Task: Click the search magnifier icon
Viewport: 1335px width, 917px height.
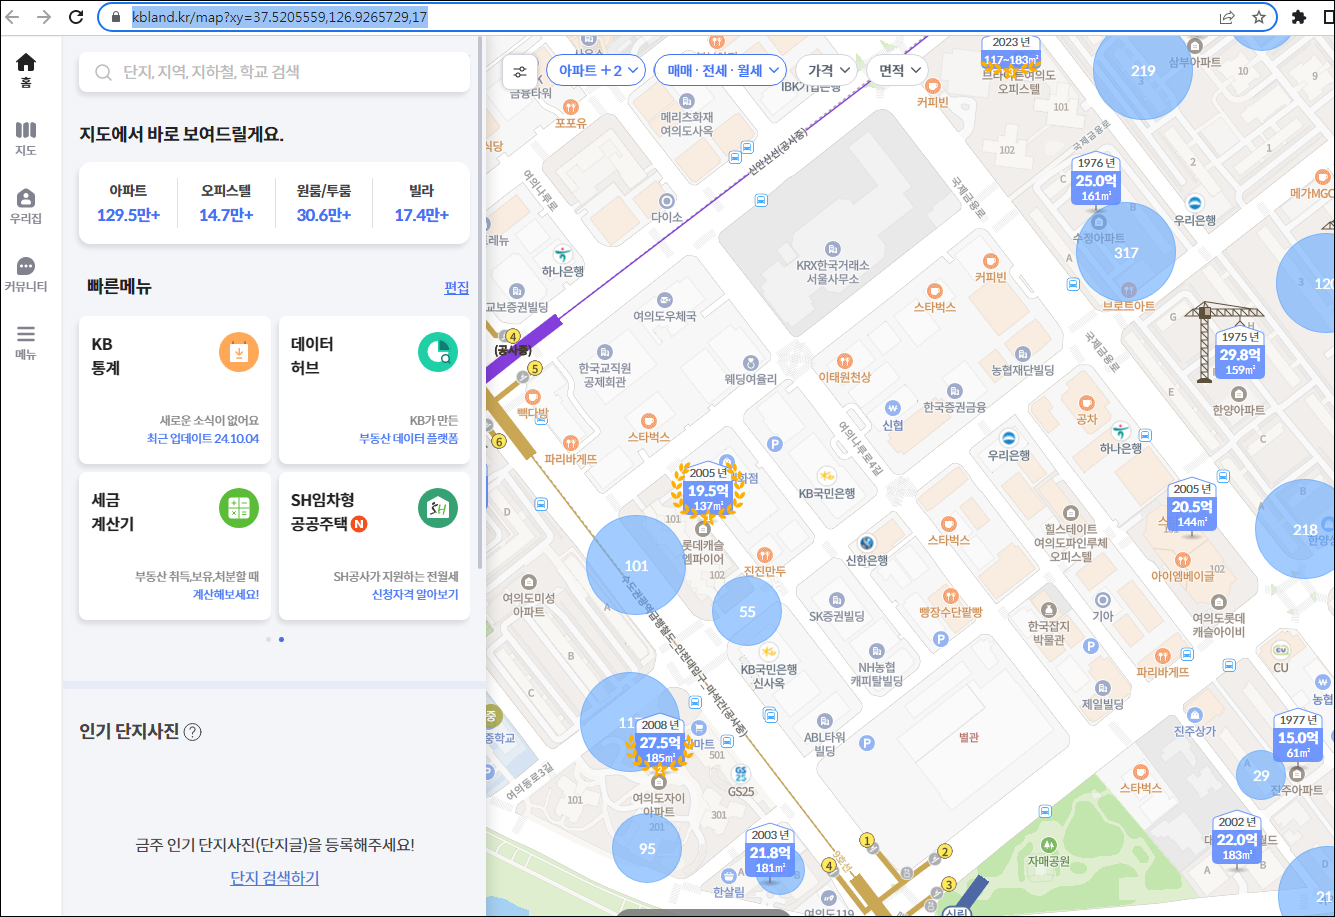Action: tap(103, 72)
